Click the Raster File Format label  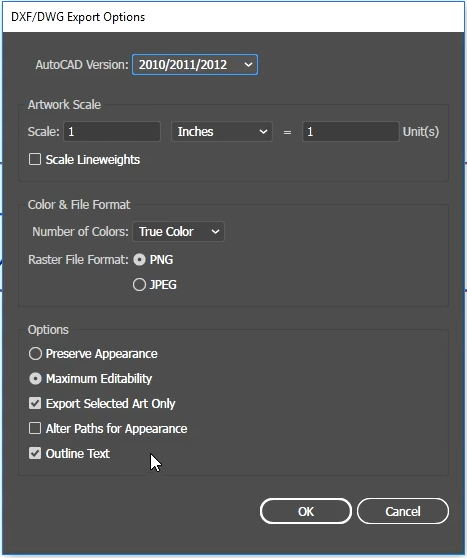click(78, 260)
